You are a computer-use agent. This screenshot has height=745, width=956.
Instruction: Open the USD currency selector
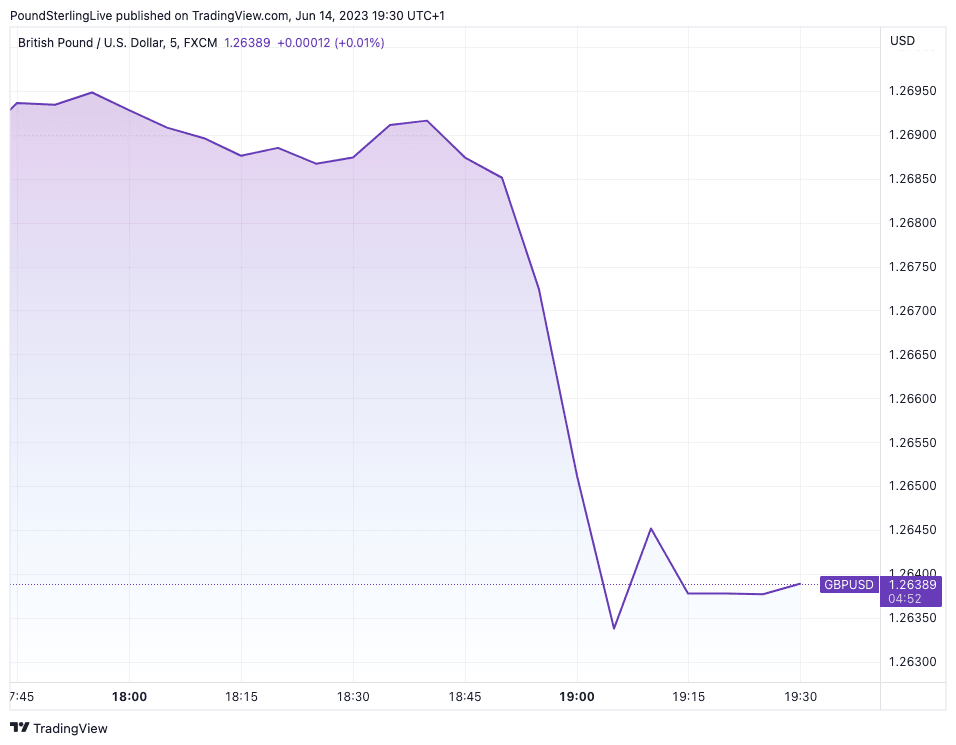tap(902, 41)
